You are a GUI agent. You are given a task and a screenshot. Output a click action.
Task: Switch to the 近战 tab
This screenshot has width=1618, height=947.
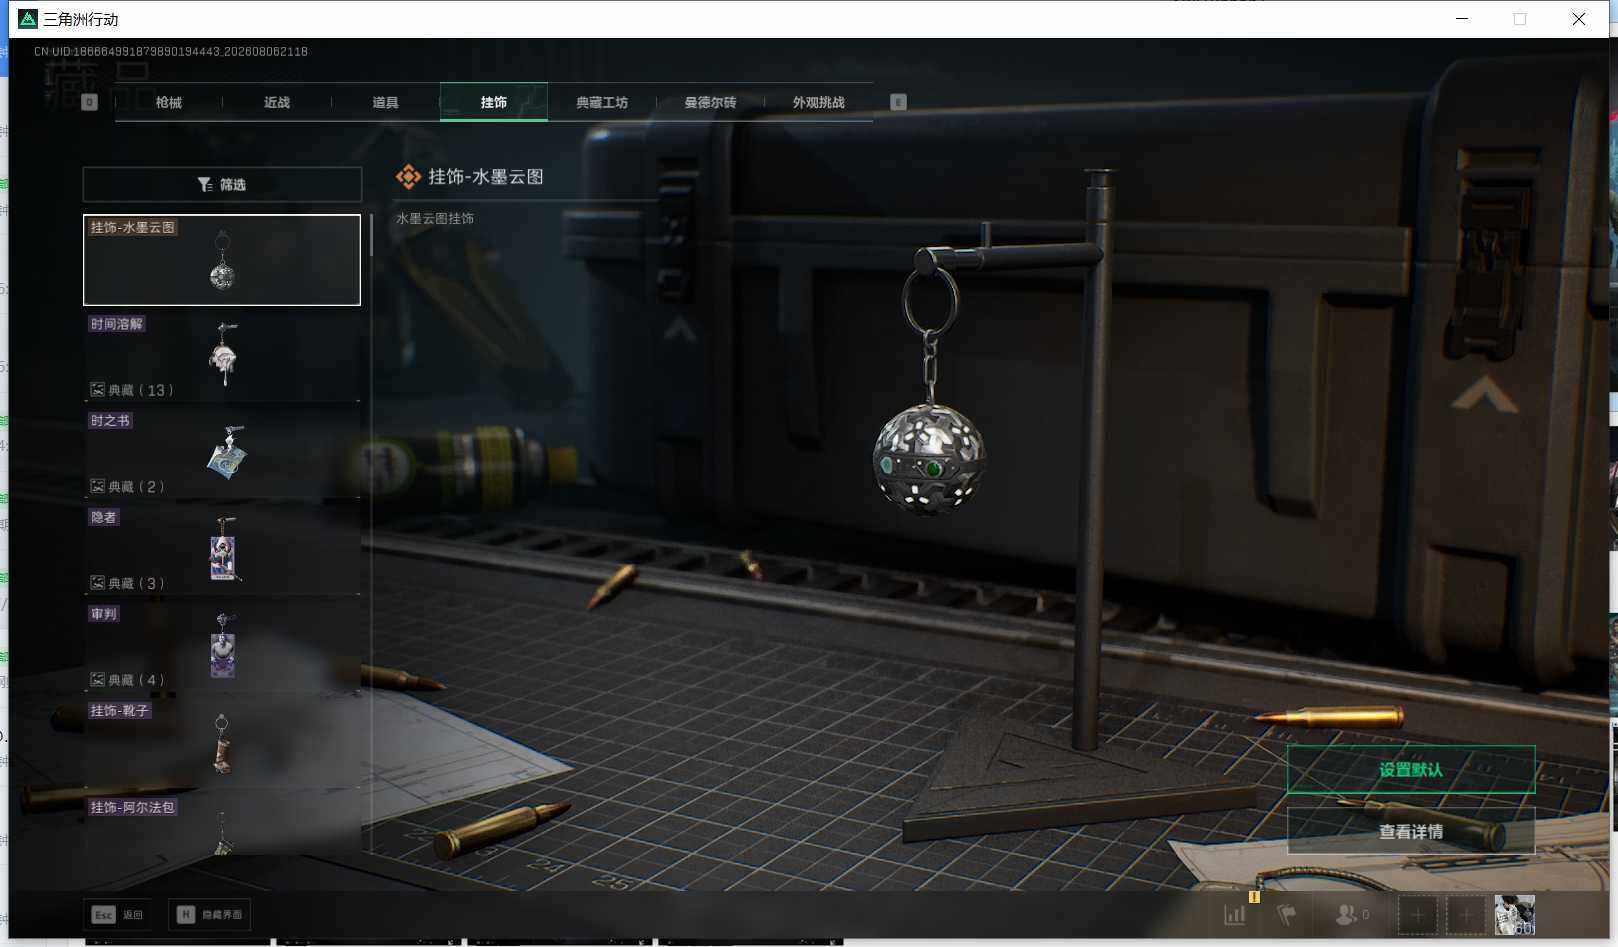click(x=277, y=102)
